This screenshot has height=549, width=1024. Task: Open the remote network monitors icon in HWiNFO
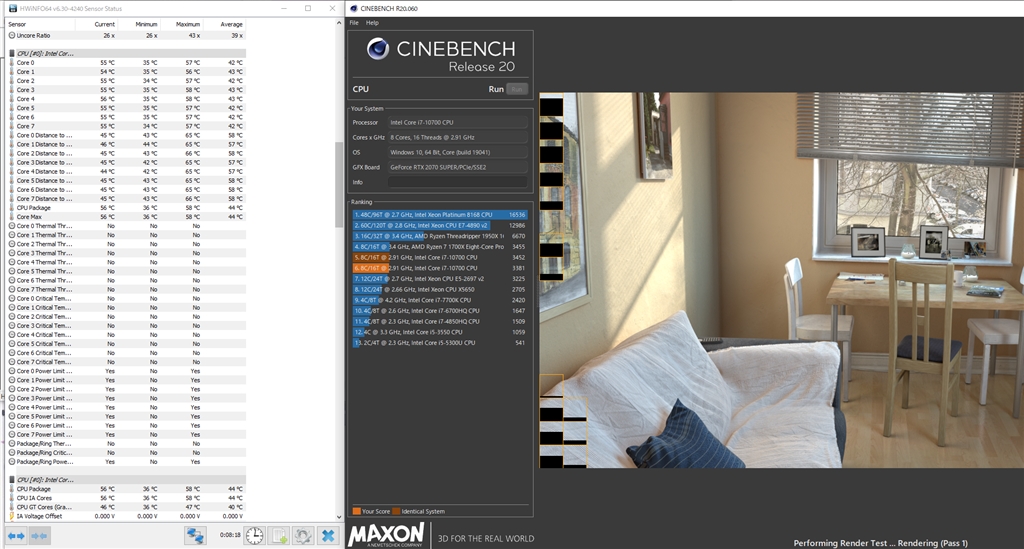pyautogui.click(x=195, y=536)
